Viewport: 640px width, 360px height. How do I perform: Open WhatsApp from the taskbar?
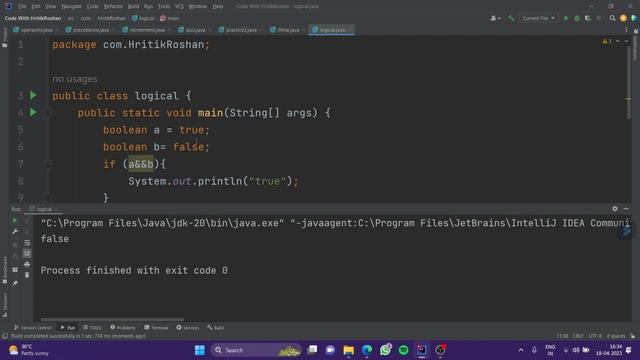pyautogui.click(x=385, y=350)
